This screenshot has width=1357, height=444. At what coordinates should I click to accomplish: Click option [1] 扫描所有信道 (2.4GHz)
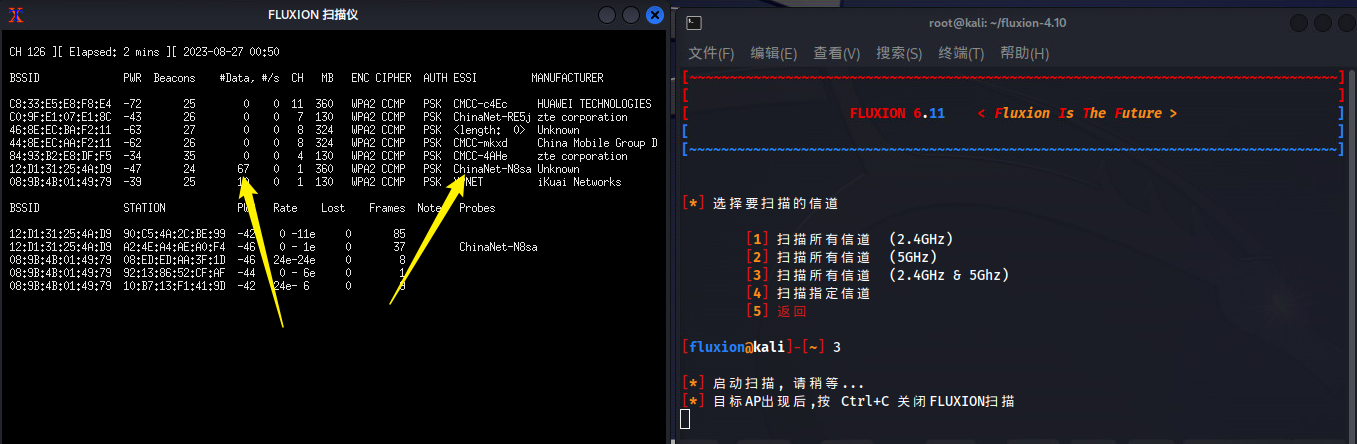(850, 239)
